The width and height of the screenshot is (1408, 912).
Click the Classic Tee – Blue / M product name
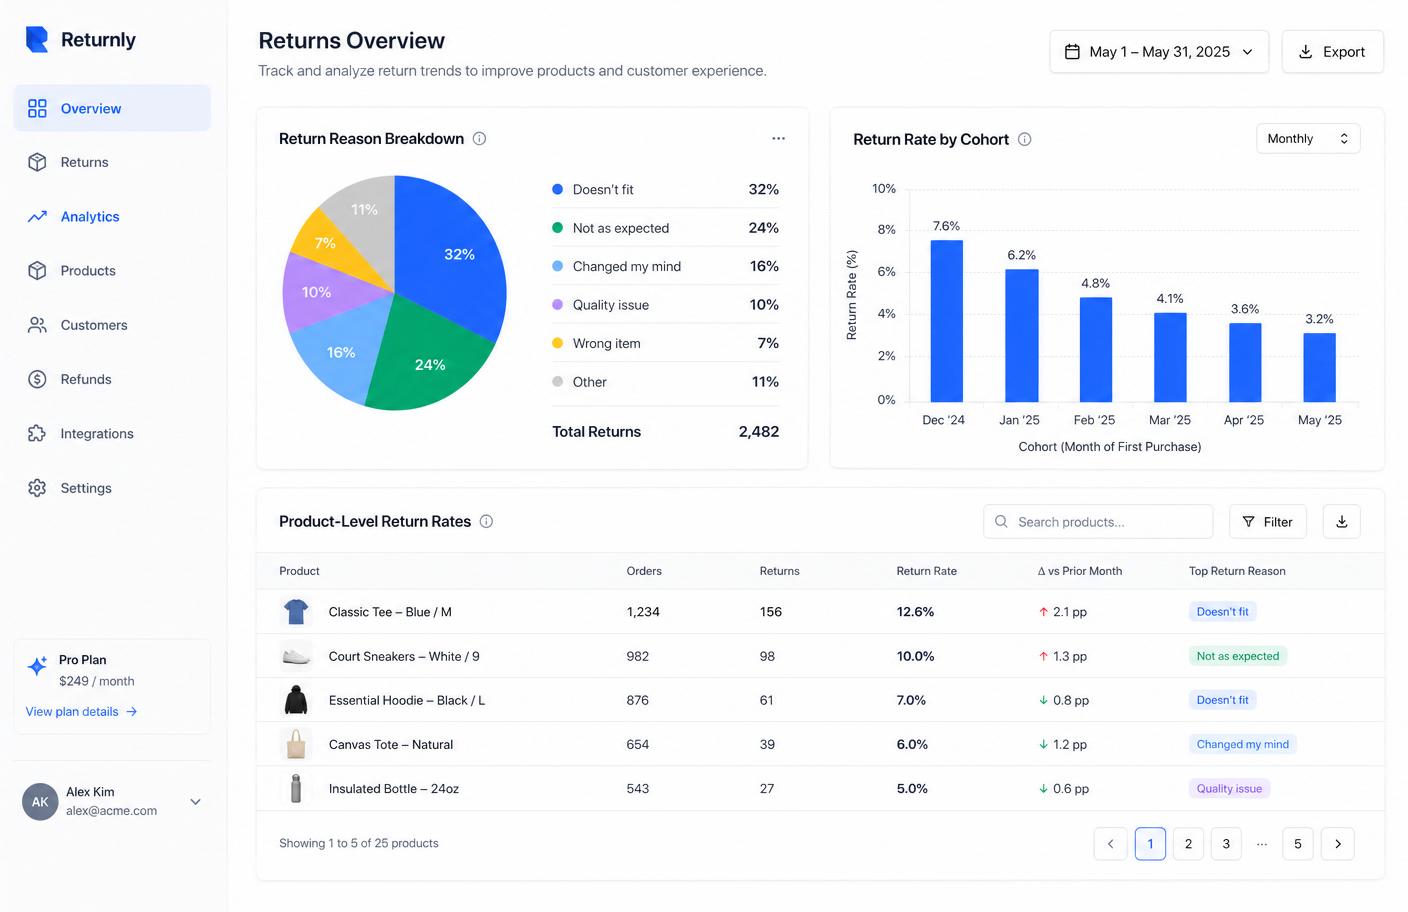coord(390,611)
